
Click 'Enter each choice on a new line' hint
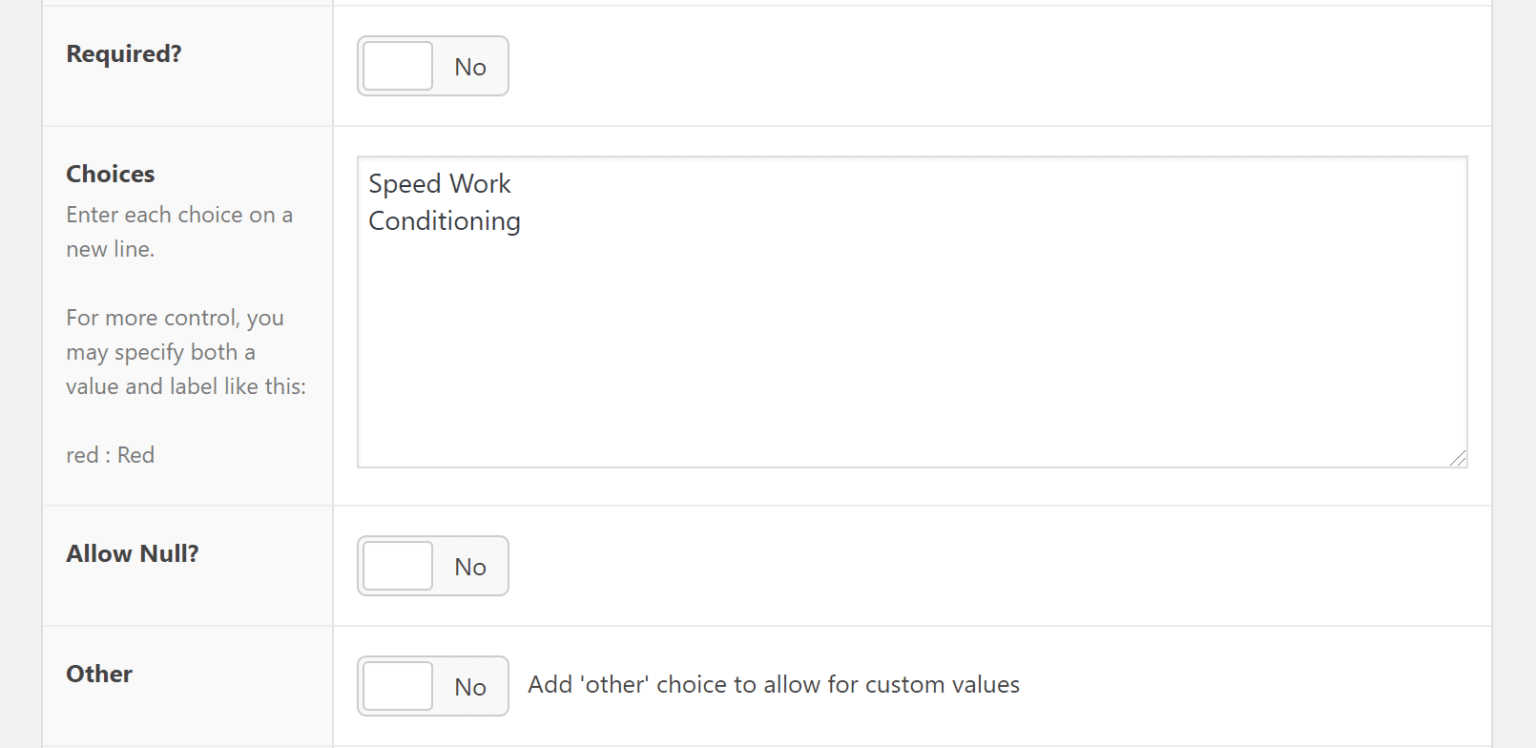(179, 232)
